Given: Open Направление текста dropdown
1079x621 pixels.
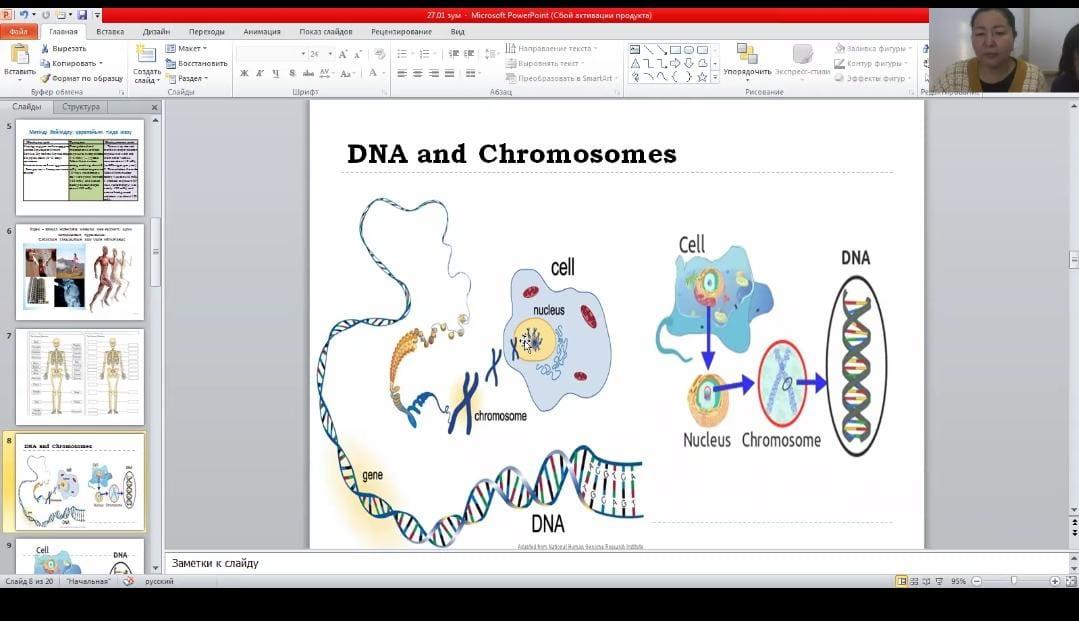Looking at the screenshot, I should 552,49.
